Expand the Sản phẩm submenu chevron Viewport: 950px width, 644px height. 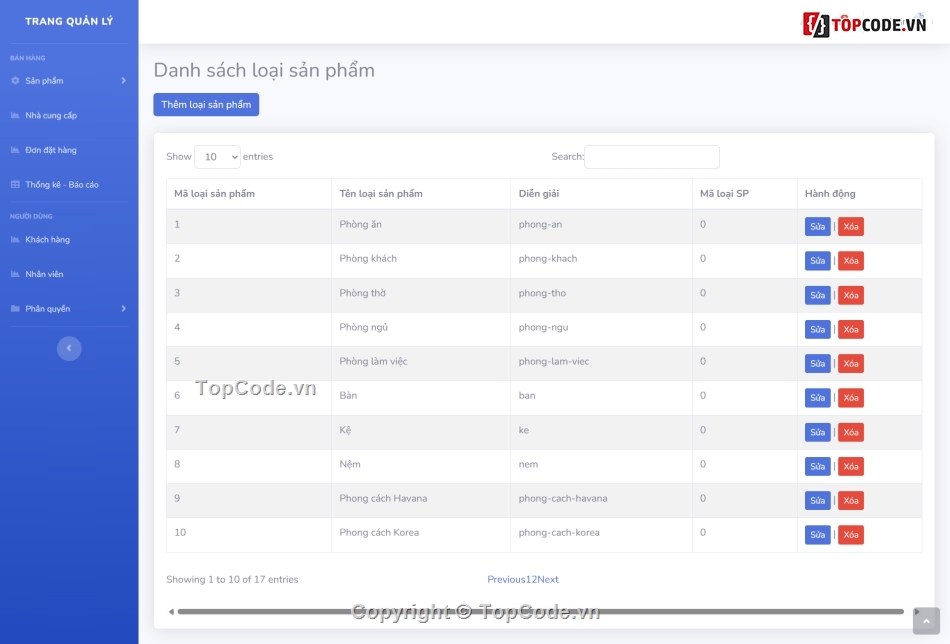123,81
